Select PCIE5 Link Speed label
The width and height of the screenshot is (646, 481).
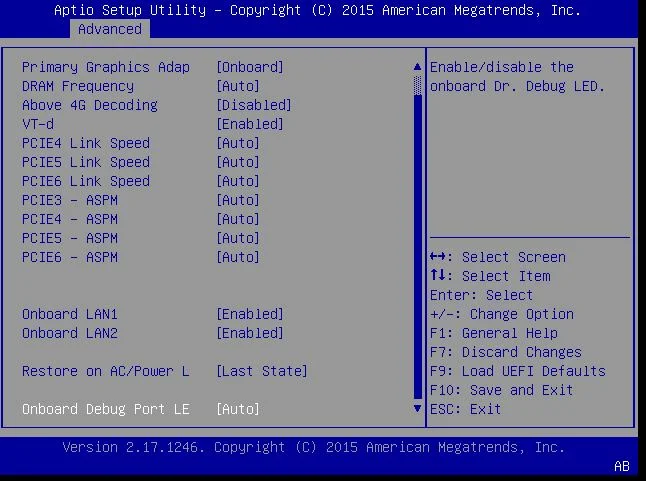point(86,162)
